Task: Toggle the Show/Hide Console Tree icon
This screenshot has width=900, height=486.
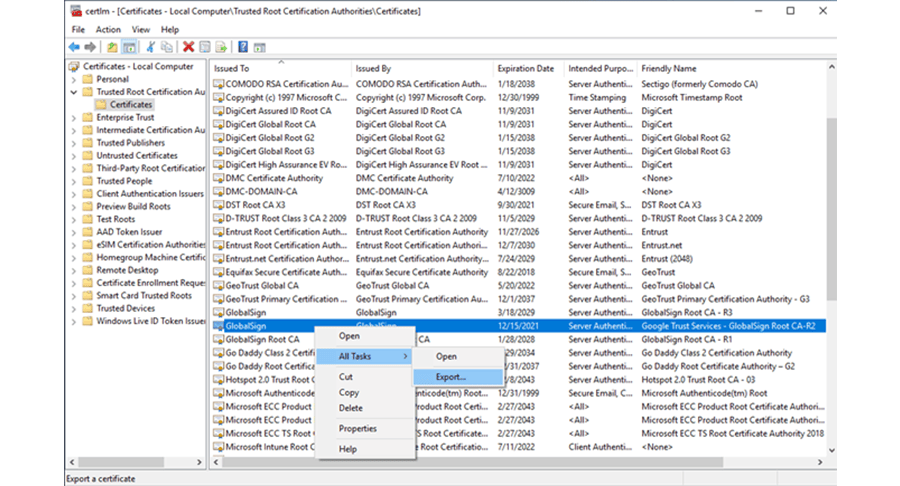Action: tap(130, 47)
